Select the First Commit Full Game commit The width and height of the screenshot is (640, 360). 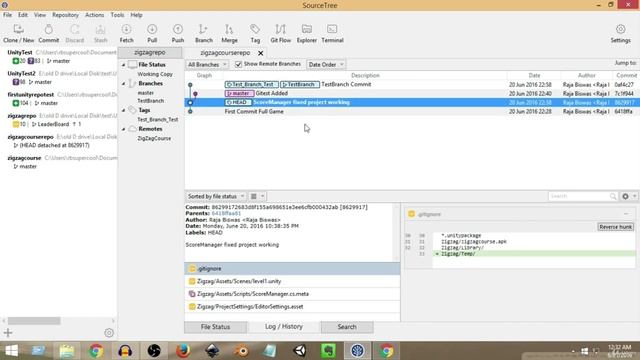pos(411,111)
